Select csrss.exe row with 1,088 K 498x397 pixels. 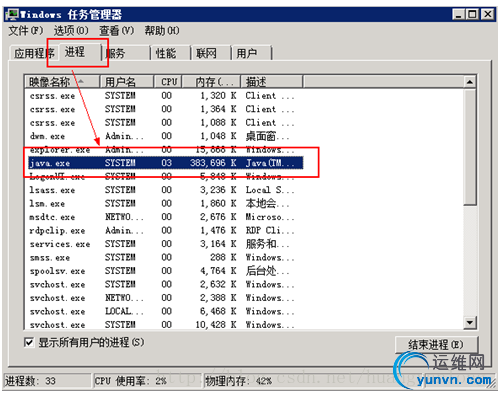166,123
